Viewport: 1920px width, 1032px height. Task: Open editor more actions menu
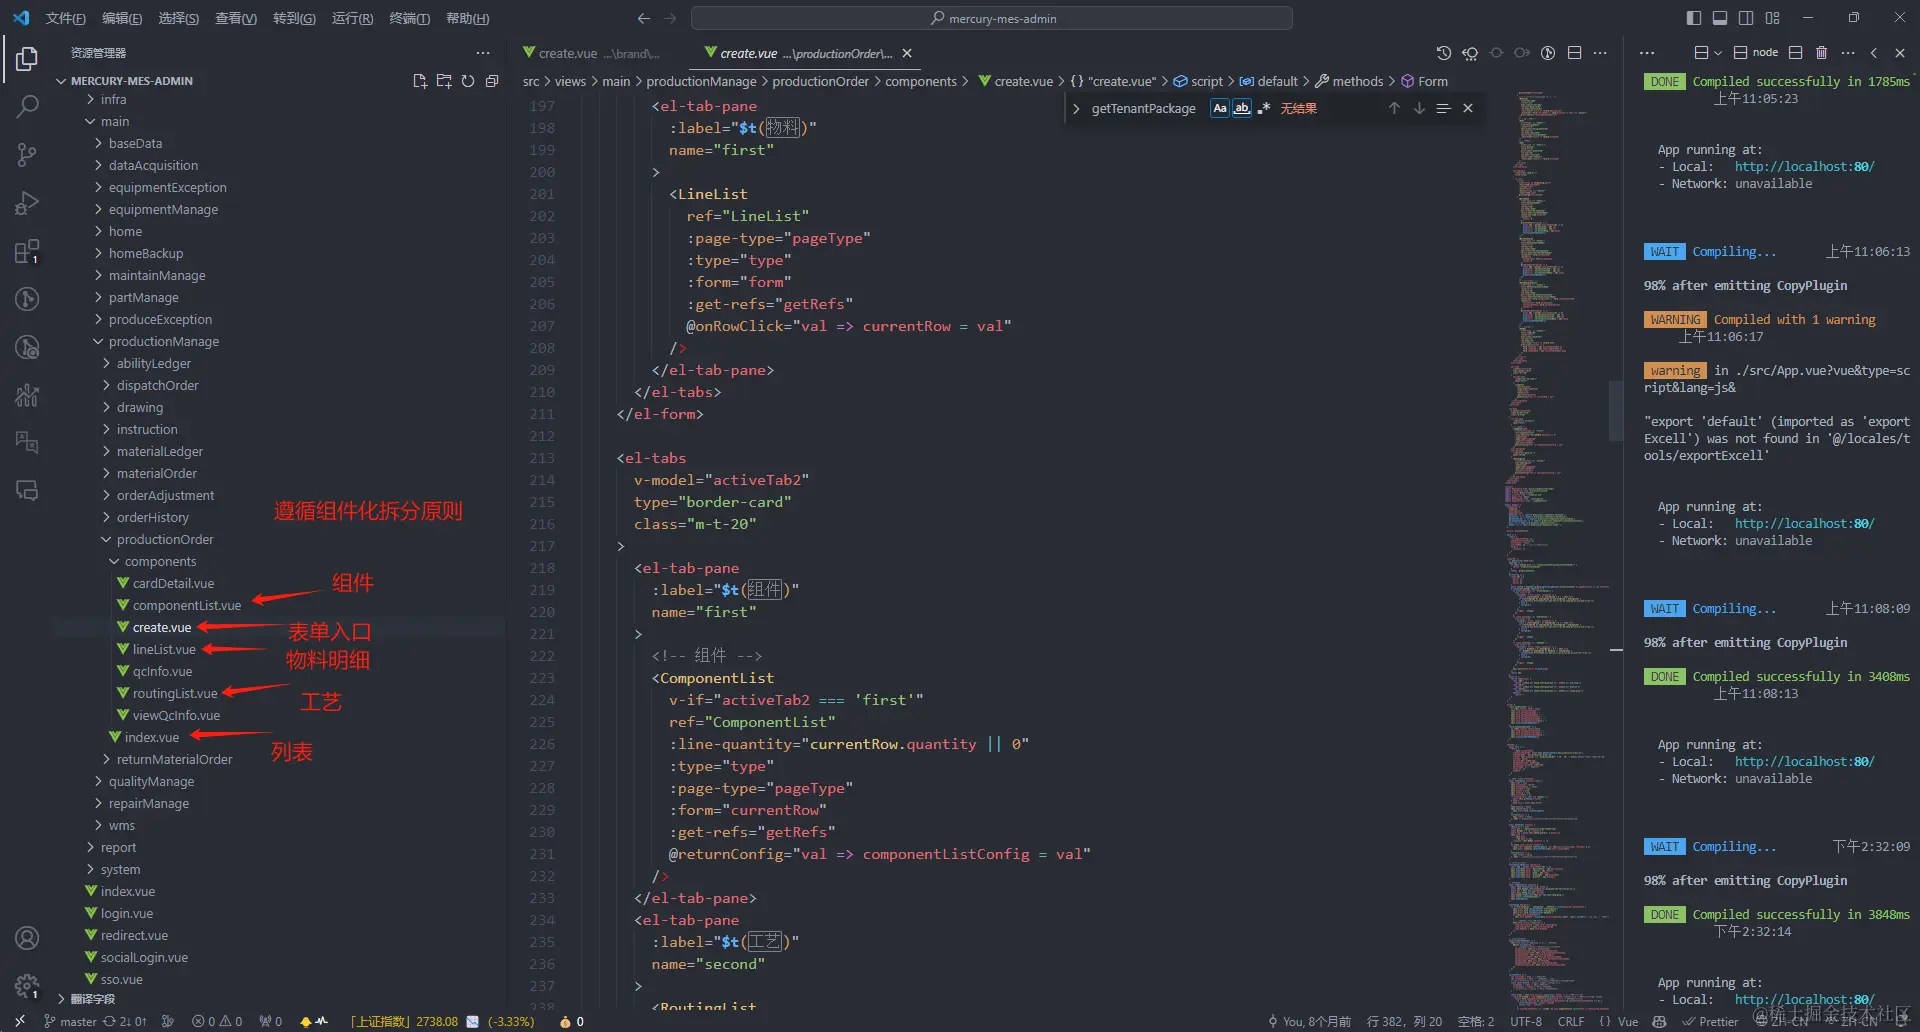[x=1600, y=53]
